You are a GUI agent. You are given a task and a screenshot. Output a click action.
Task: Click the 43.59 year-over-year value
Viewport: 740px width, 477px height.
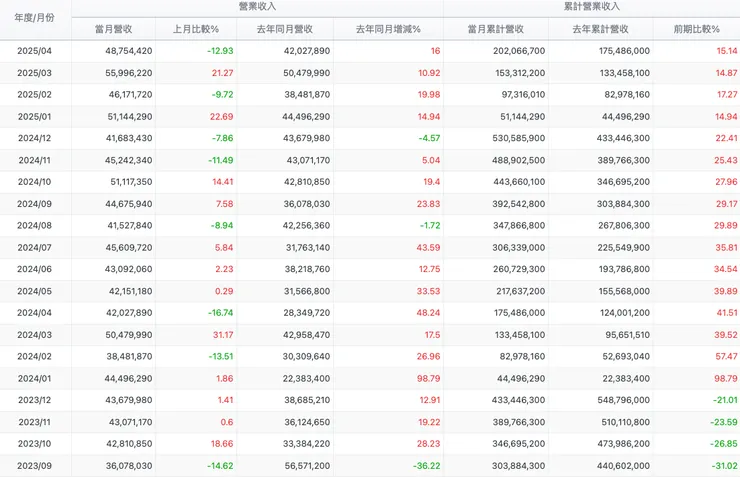428,248
